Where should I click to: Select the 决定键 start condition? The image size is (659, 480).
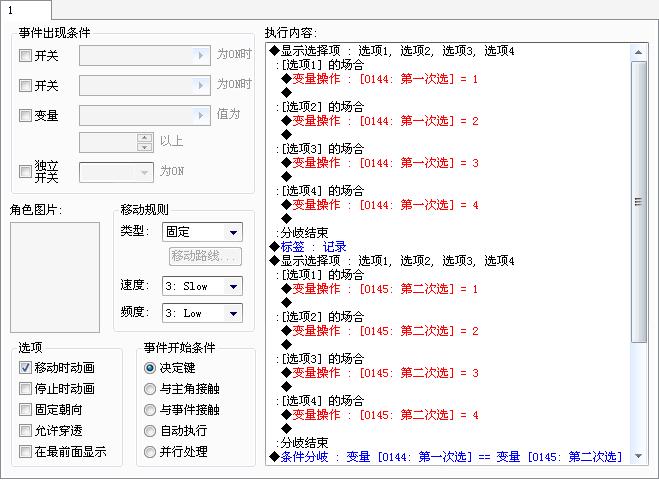point(150,368)
